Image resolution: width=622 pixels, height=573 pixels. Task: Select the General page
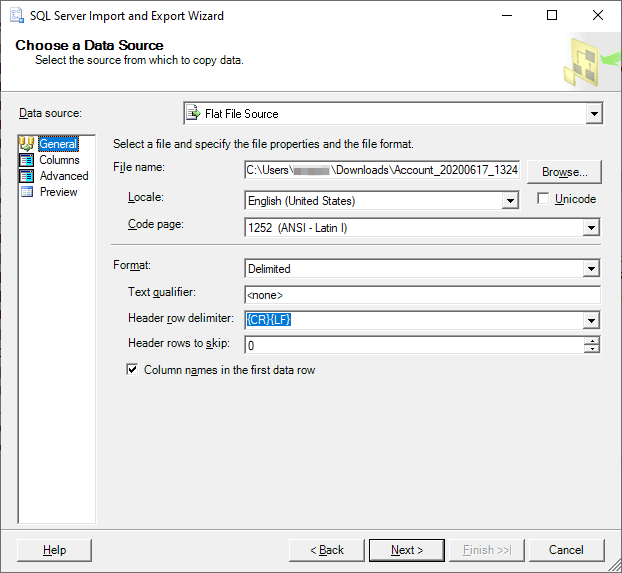point(58,144)
